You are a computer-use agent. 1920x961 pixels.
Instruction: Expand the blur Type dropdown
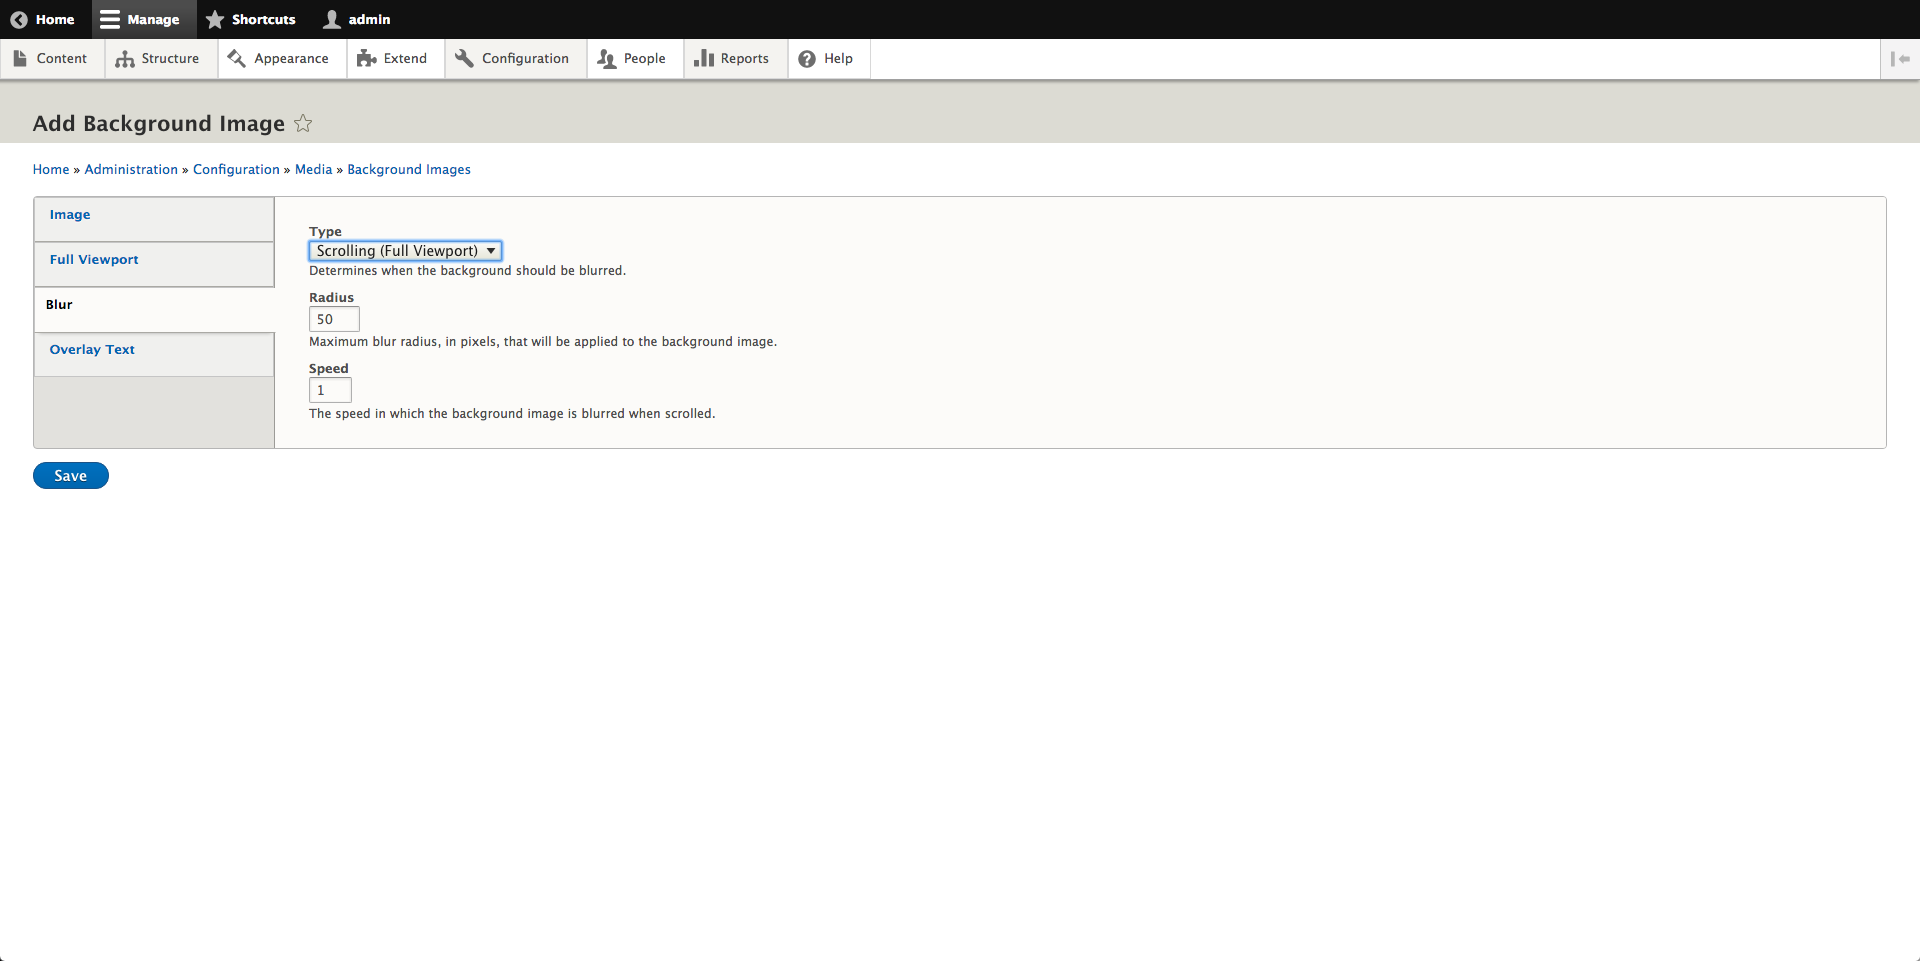point(405,251)
